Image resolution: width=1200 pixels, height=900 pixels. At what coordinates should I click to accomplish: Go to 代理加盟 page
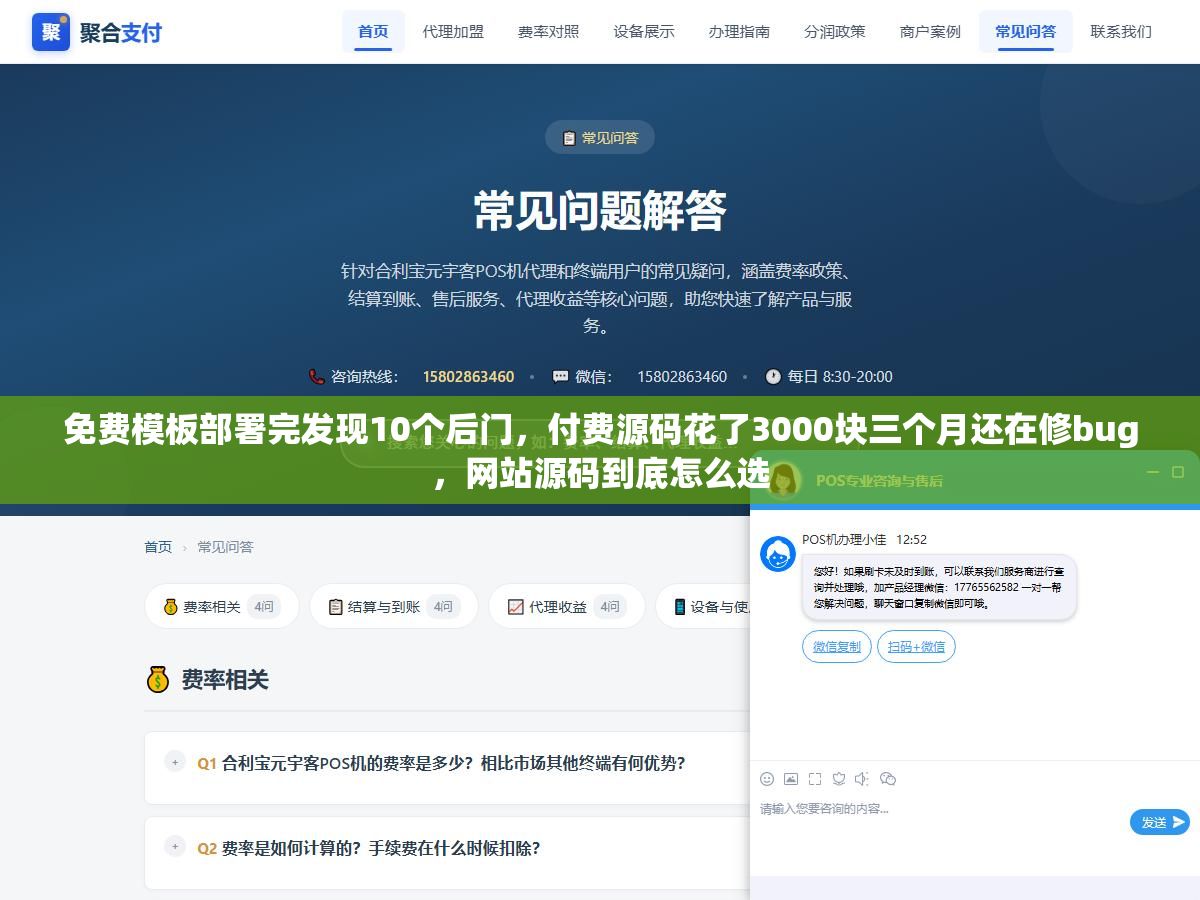[x=453, y=31]
